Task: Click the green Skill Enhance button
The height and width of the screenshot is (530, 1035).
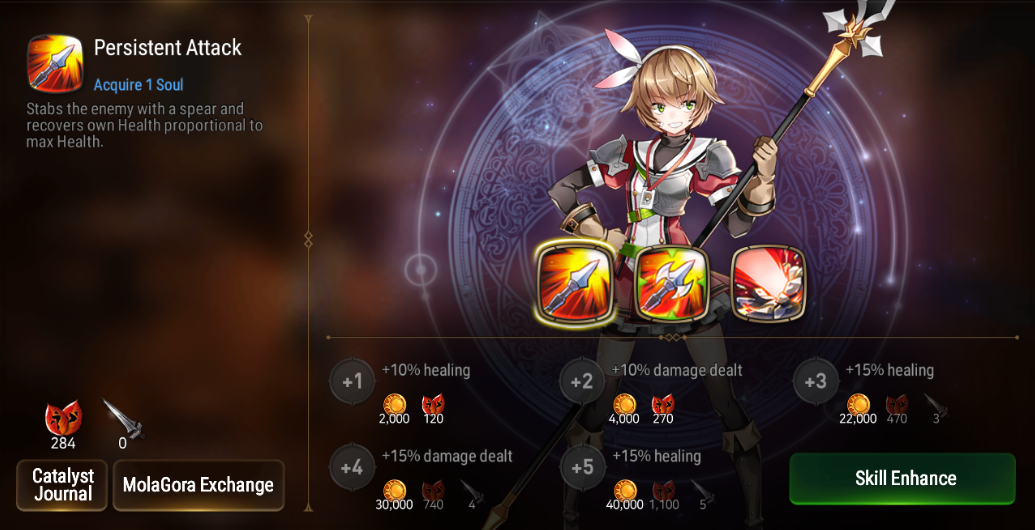Action: [902, 479]
